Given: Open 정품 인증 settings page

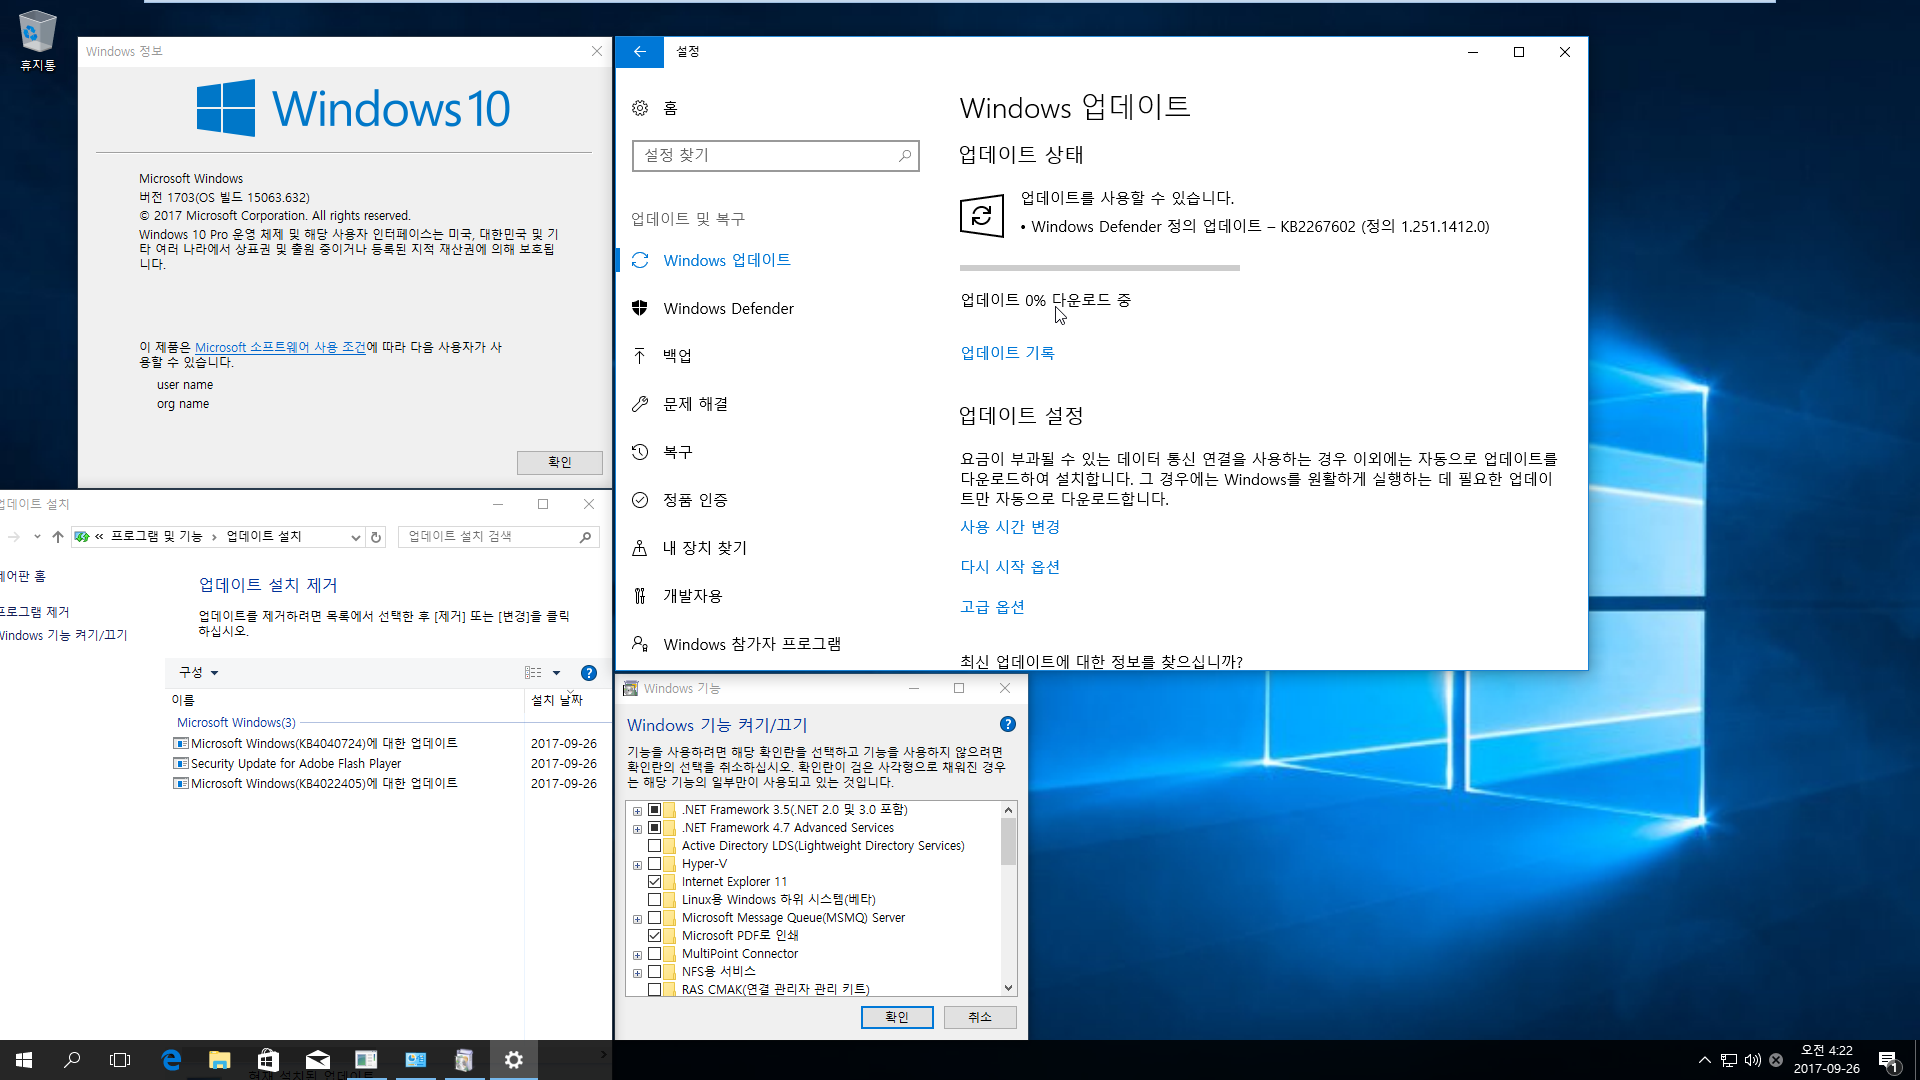Looking at the screenshot, I should click(695, 500).
